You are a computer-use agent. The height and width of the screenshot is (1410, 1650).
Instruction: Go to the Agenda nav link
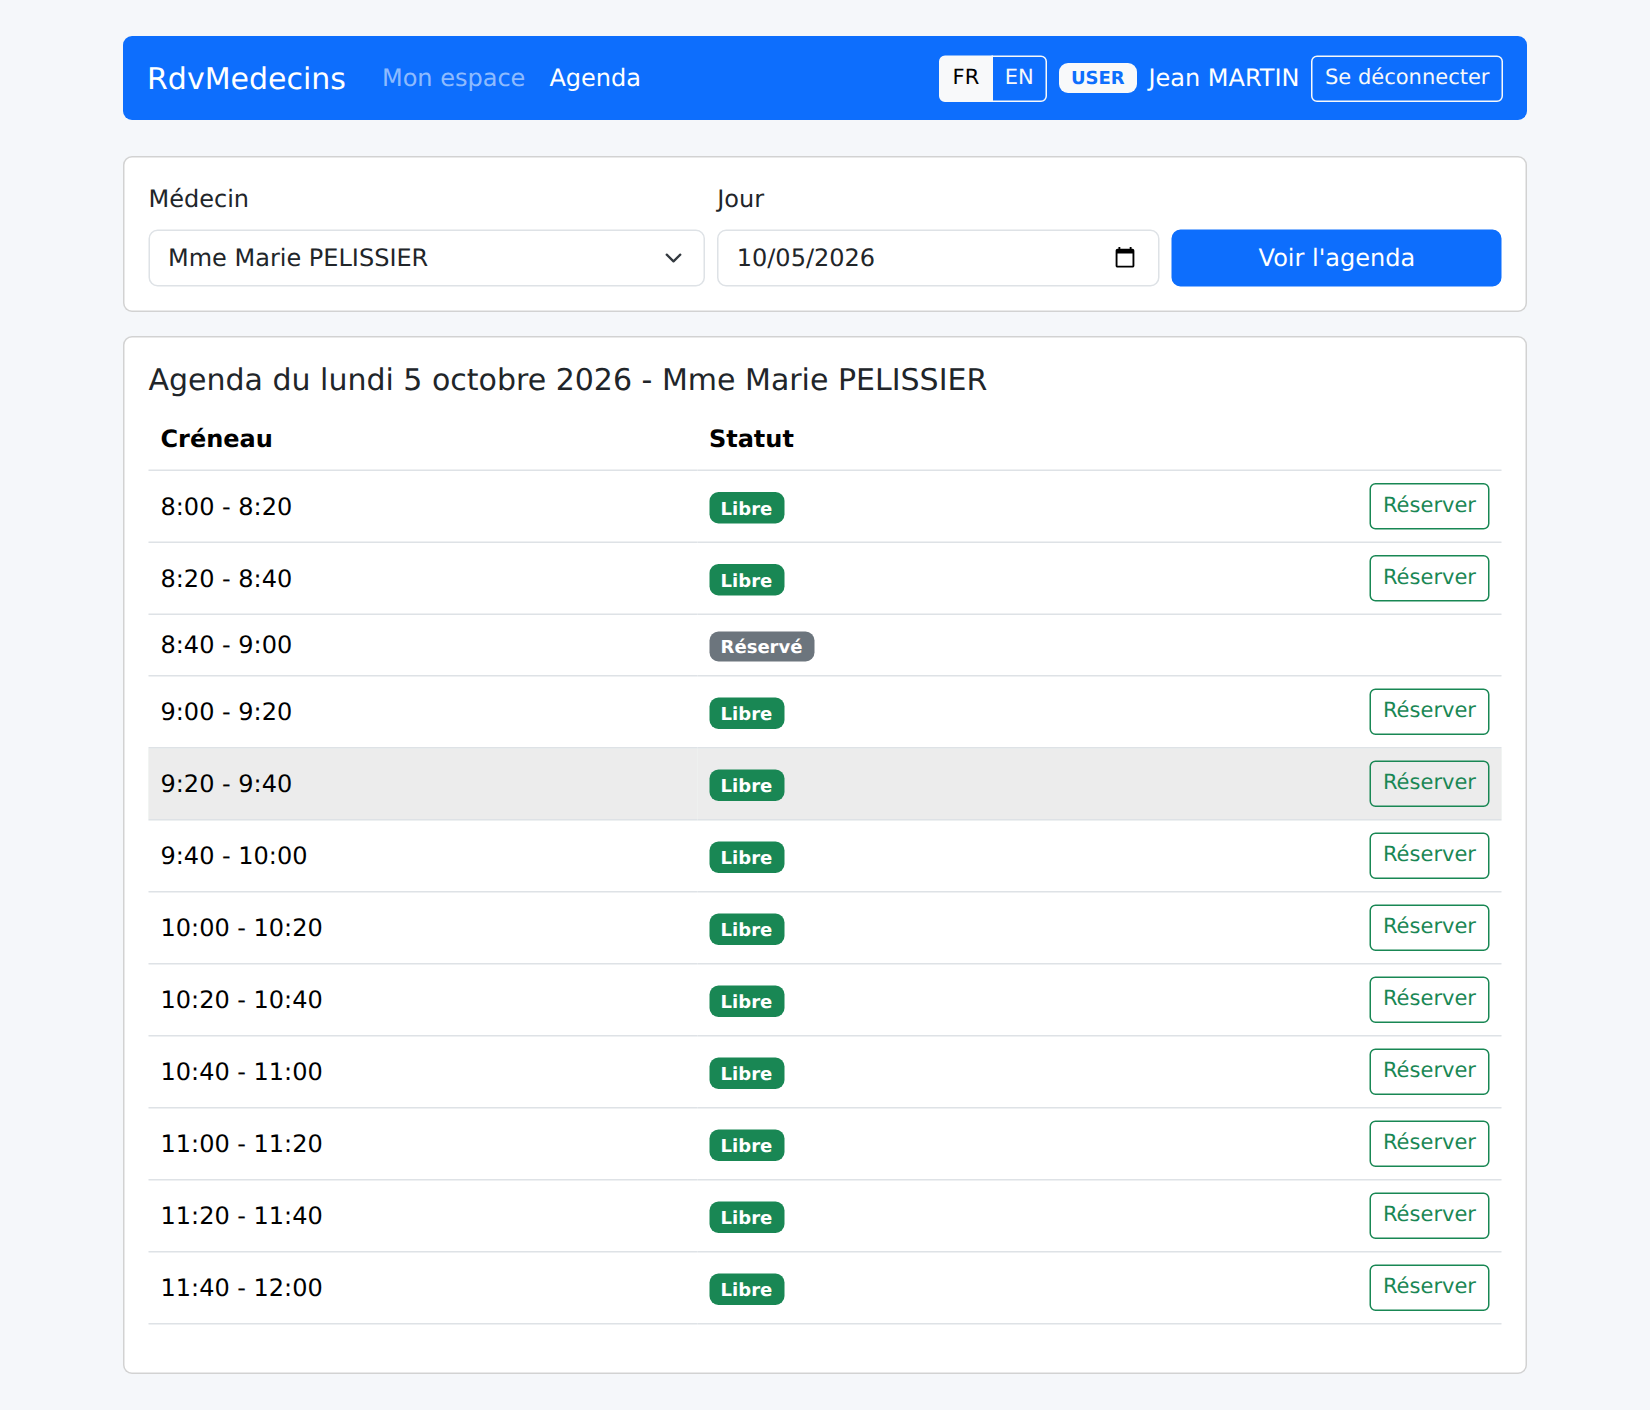click(x=595, y=78)
